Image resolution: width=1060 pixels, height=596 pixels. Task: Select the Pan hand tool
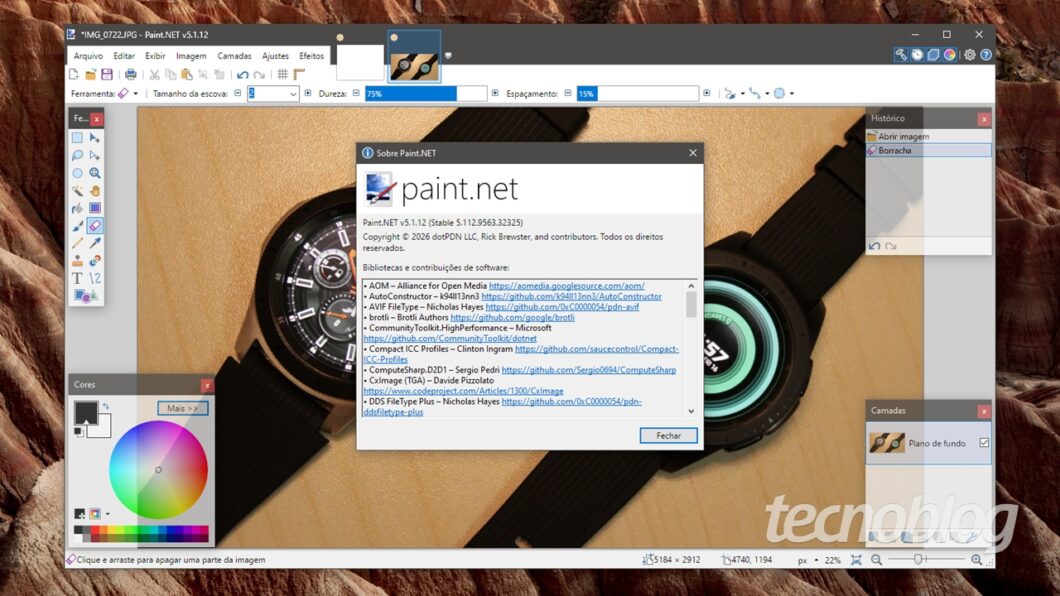[x=95, y=191]
